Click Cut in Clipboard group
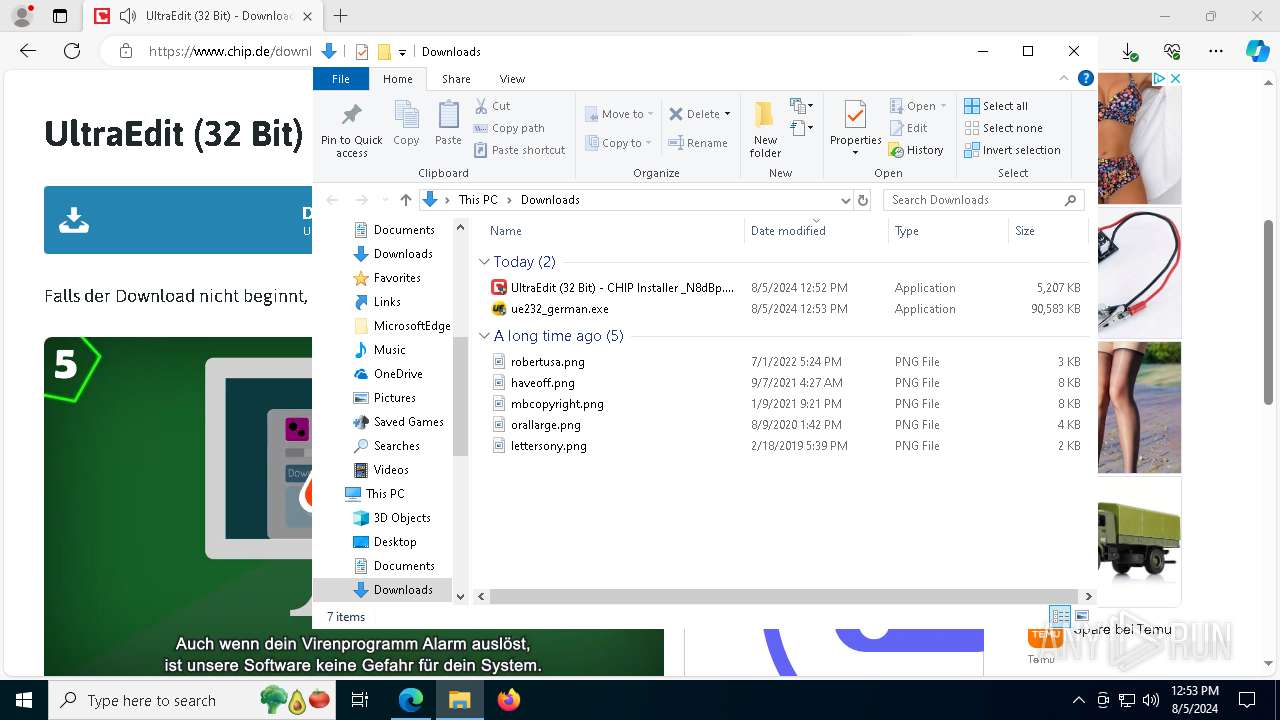The width and height of the screenshot is (1280, 720). point(492,106)
